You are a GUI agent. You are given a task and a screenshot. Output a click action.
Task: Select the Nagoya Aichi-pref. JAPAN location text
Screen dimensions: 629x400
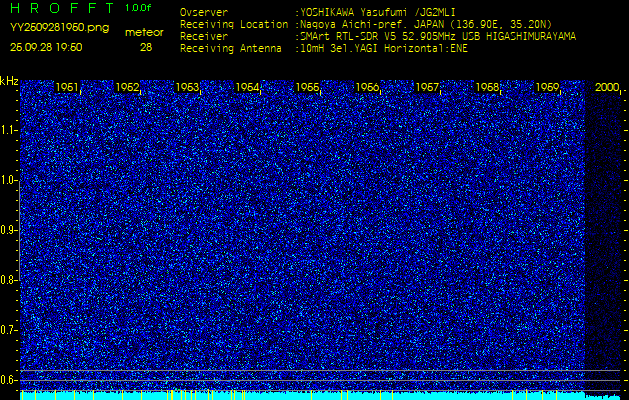pyautogui.click(x=426, y=24)
